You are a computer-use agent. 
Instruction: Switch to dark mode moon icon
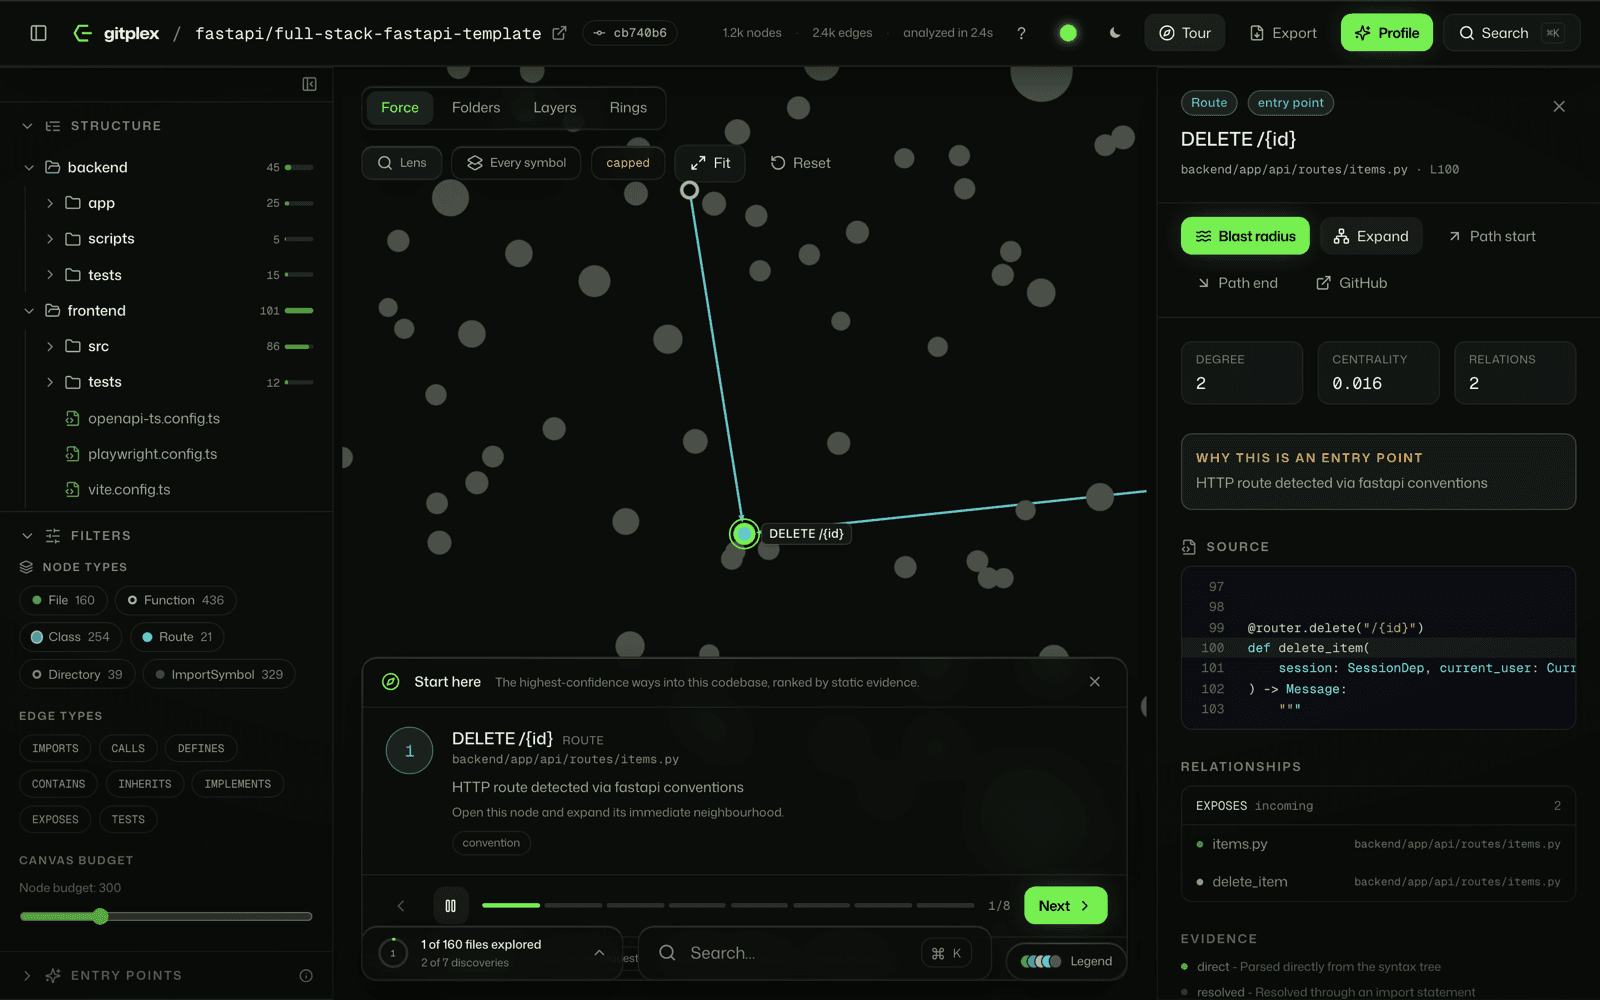pyautogui.click(x=1115, y=33)
